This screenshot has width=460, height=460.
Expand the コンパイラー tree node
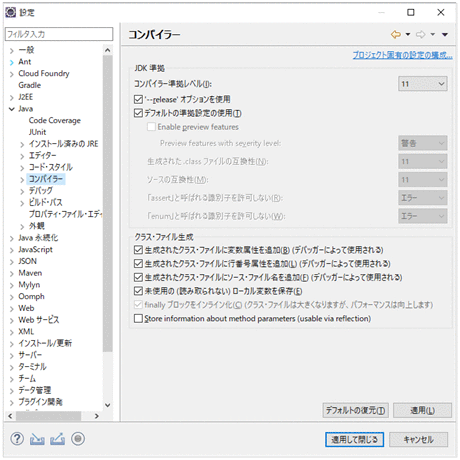tap(22, 180)
